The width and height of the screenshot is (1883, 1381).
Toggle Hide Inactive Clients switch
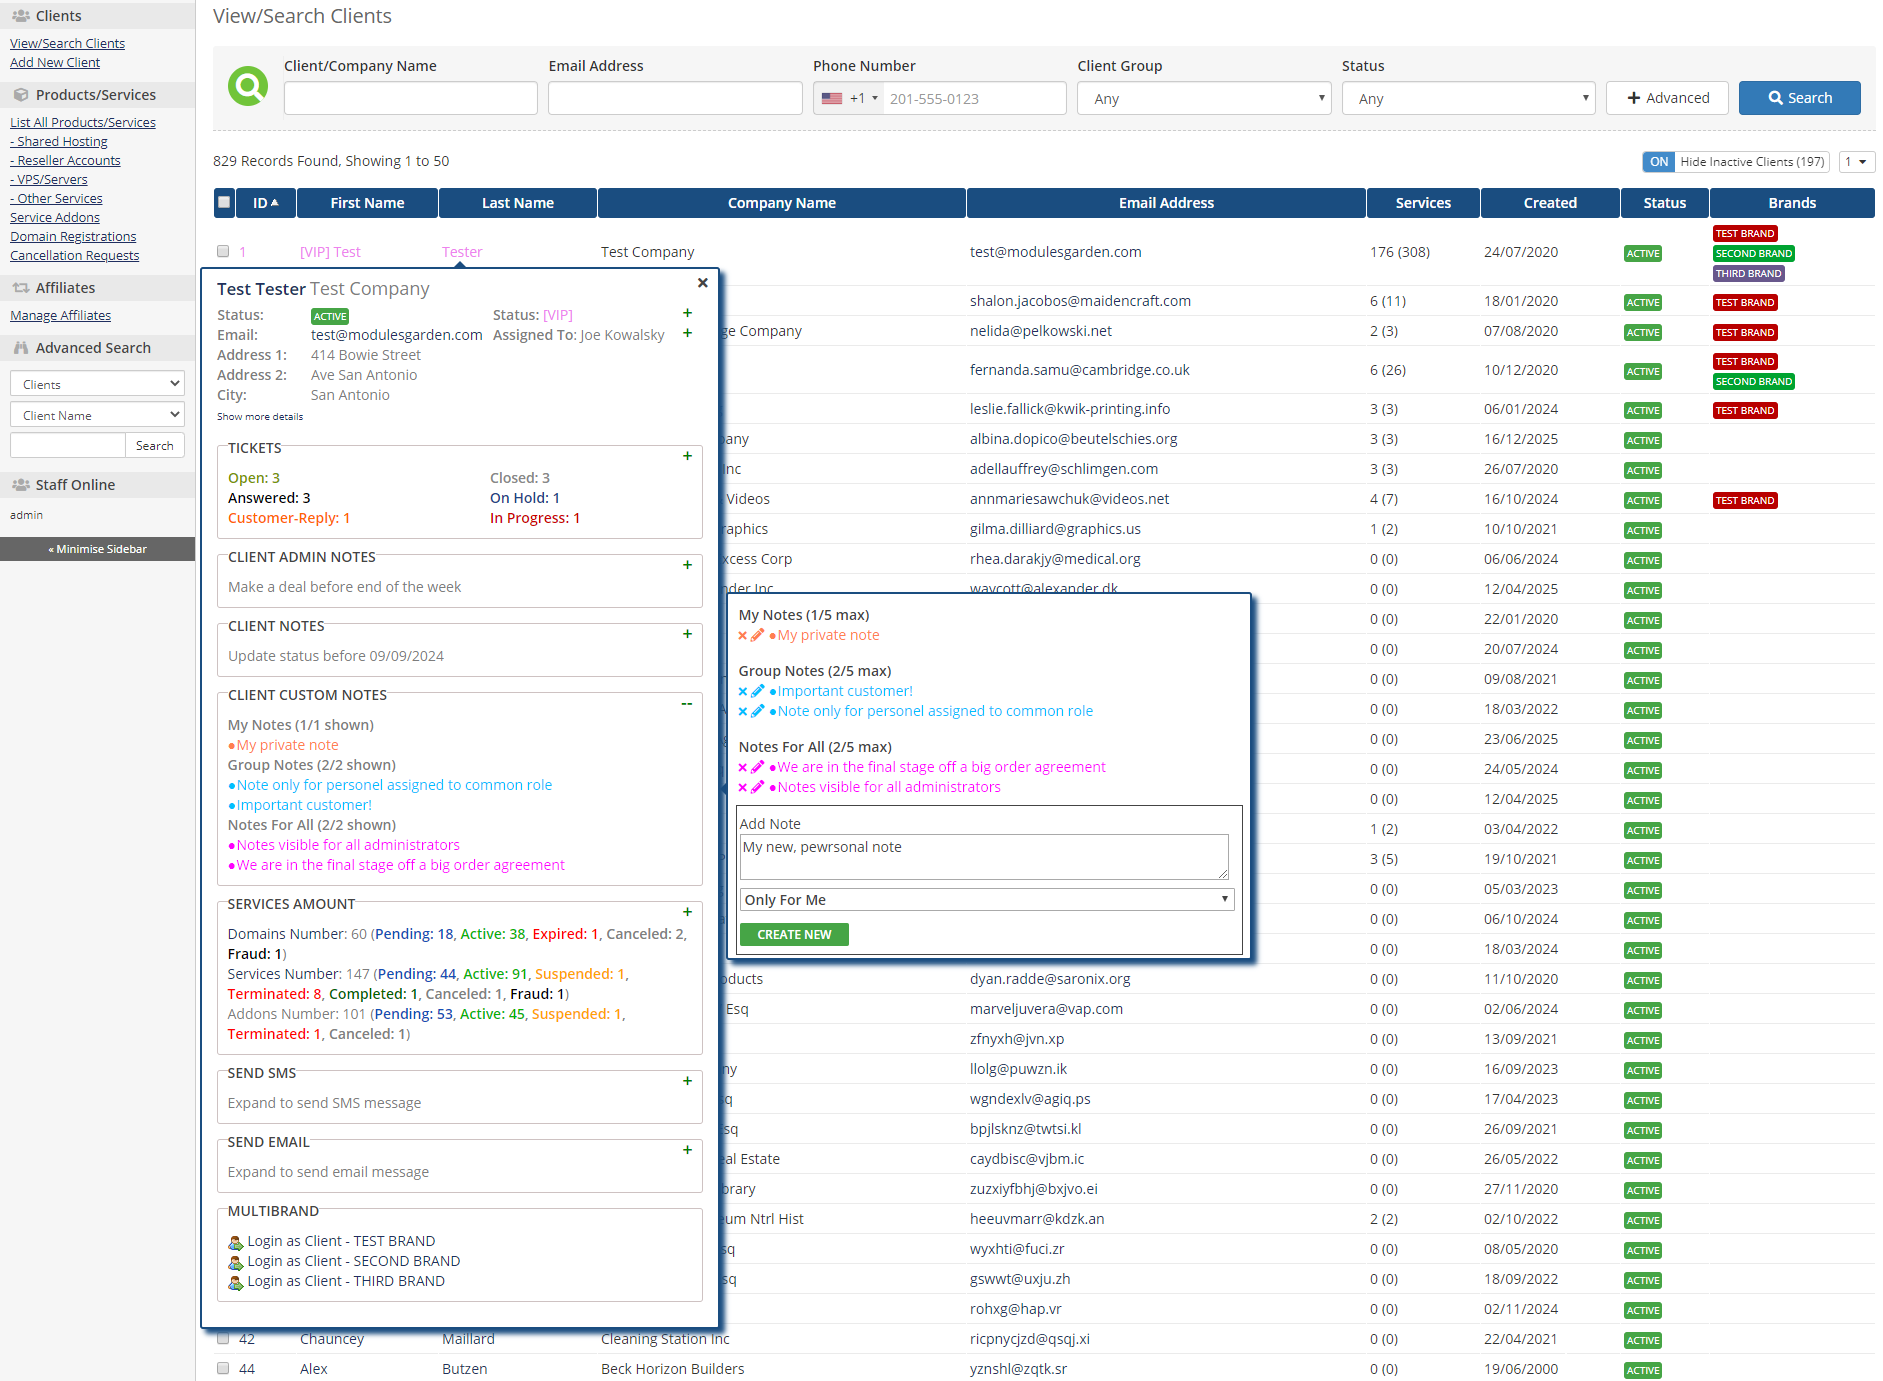pos(1659,162)
